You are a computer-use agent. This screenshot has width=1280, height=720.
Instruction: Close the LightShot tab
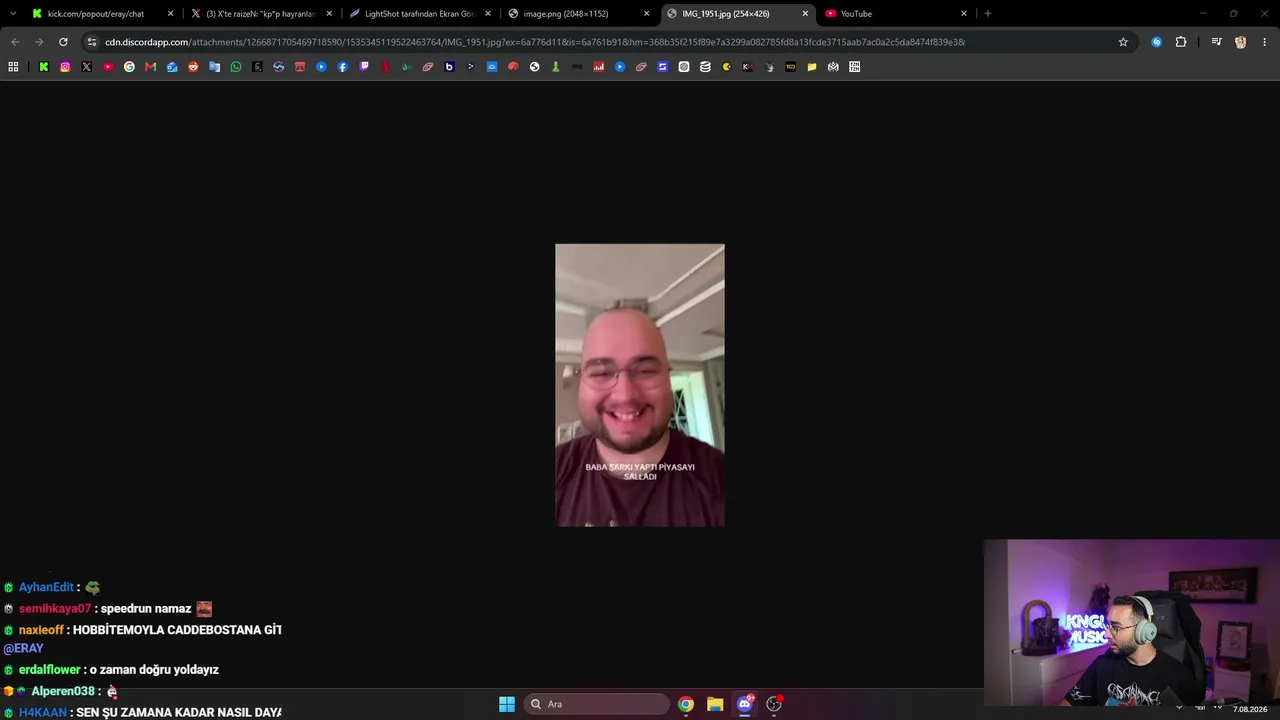488,14
